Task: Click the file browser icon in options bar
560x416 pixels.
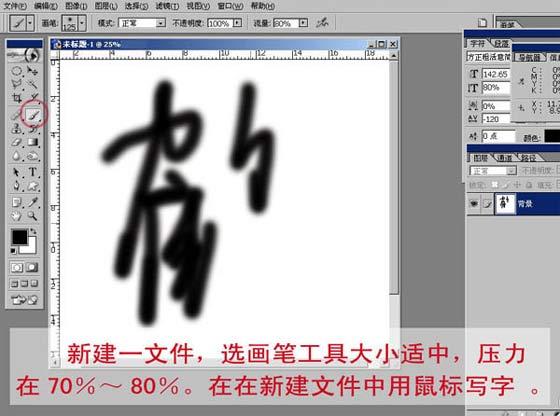Action: click(482, 22)
